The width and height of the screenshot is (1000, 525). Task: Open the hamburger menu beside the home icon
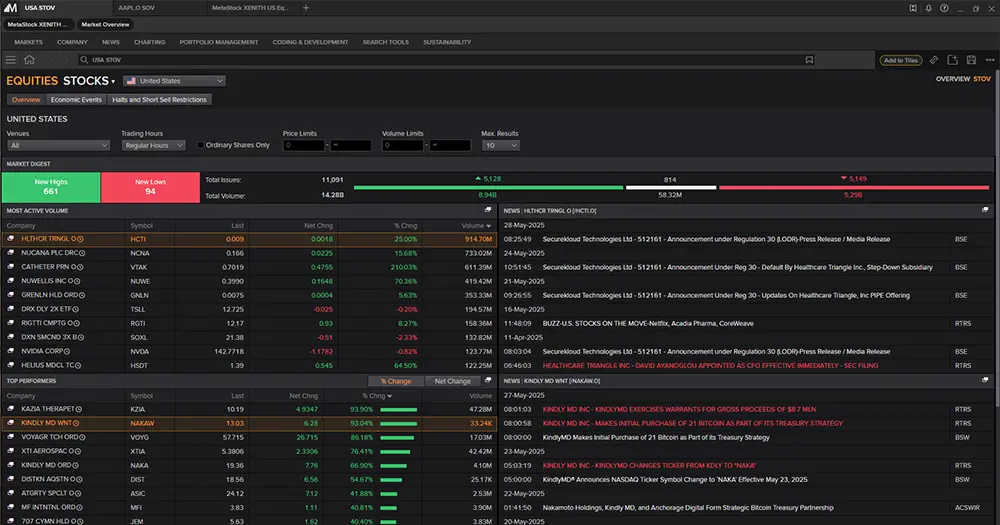click(11, 60)
